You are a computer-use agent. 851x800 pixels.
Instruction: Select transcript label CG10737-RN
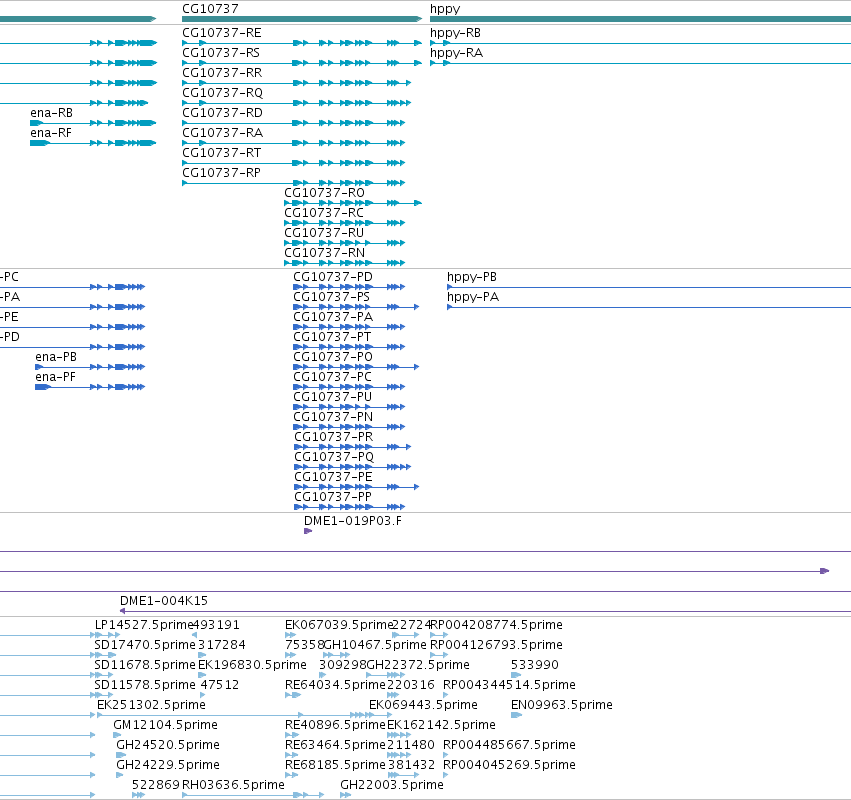(325, 253)
